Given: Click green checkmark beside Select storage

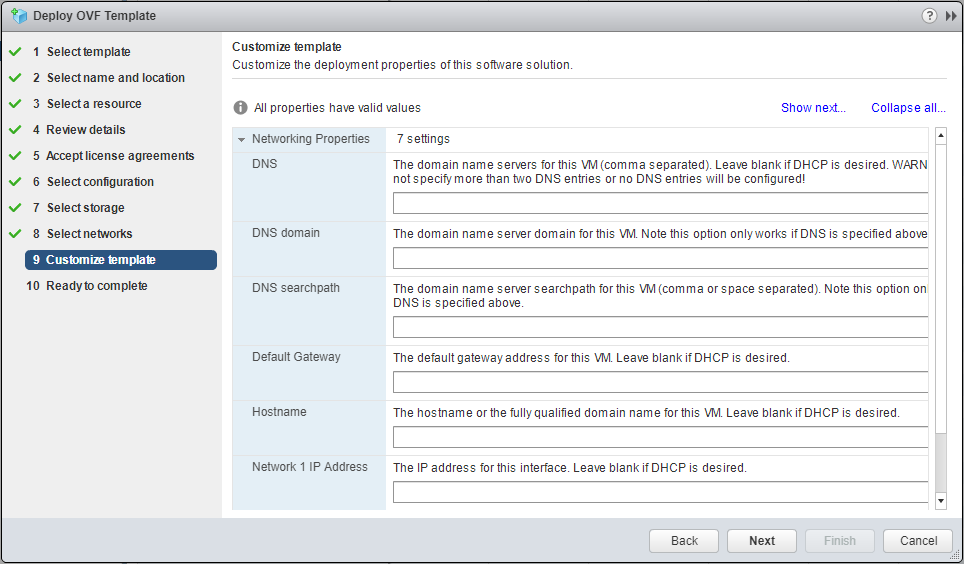Looking at the screenshot, I should coord(15,208).
